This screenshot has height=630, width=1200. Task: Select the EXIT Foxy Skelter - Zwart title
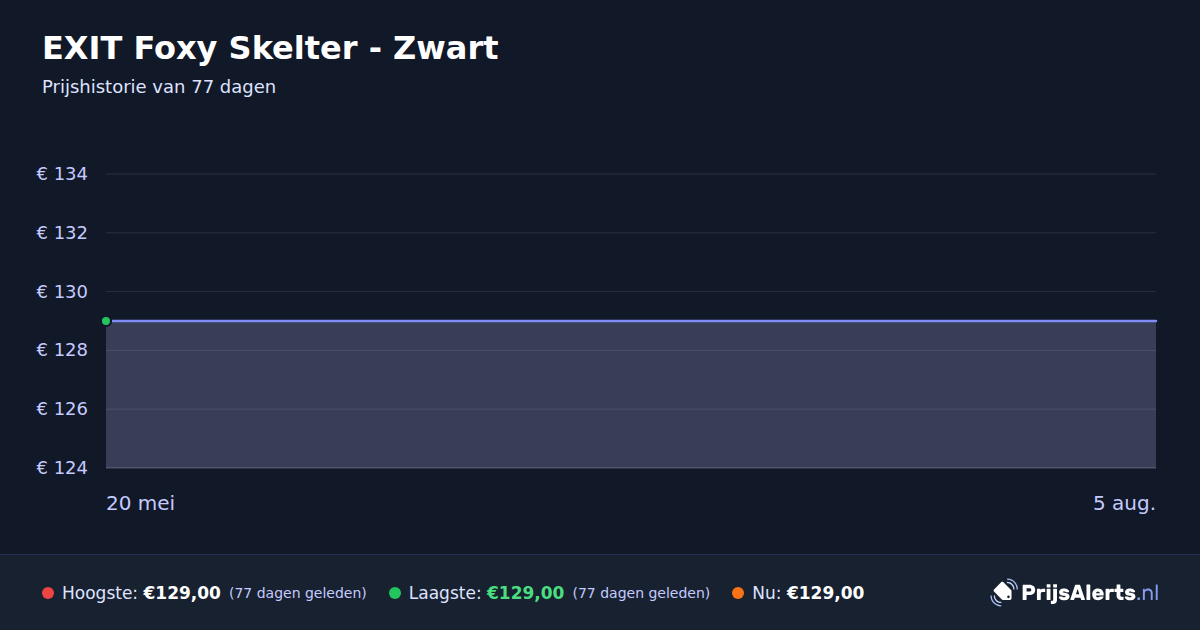(270, 48)
